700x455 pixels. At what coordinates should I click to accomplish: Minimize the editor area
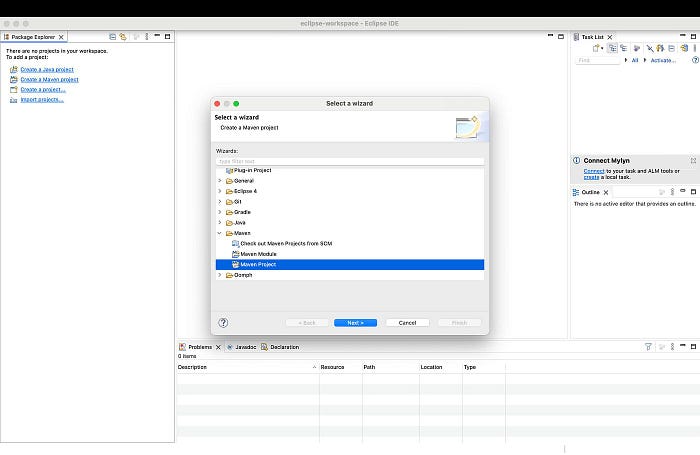[x=550, y=35]
